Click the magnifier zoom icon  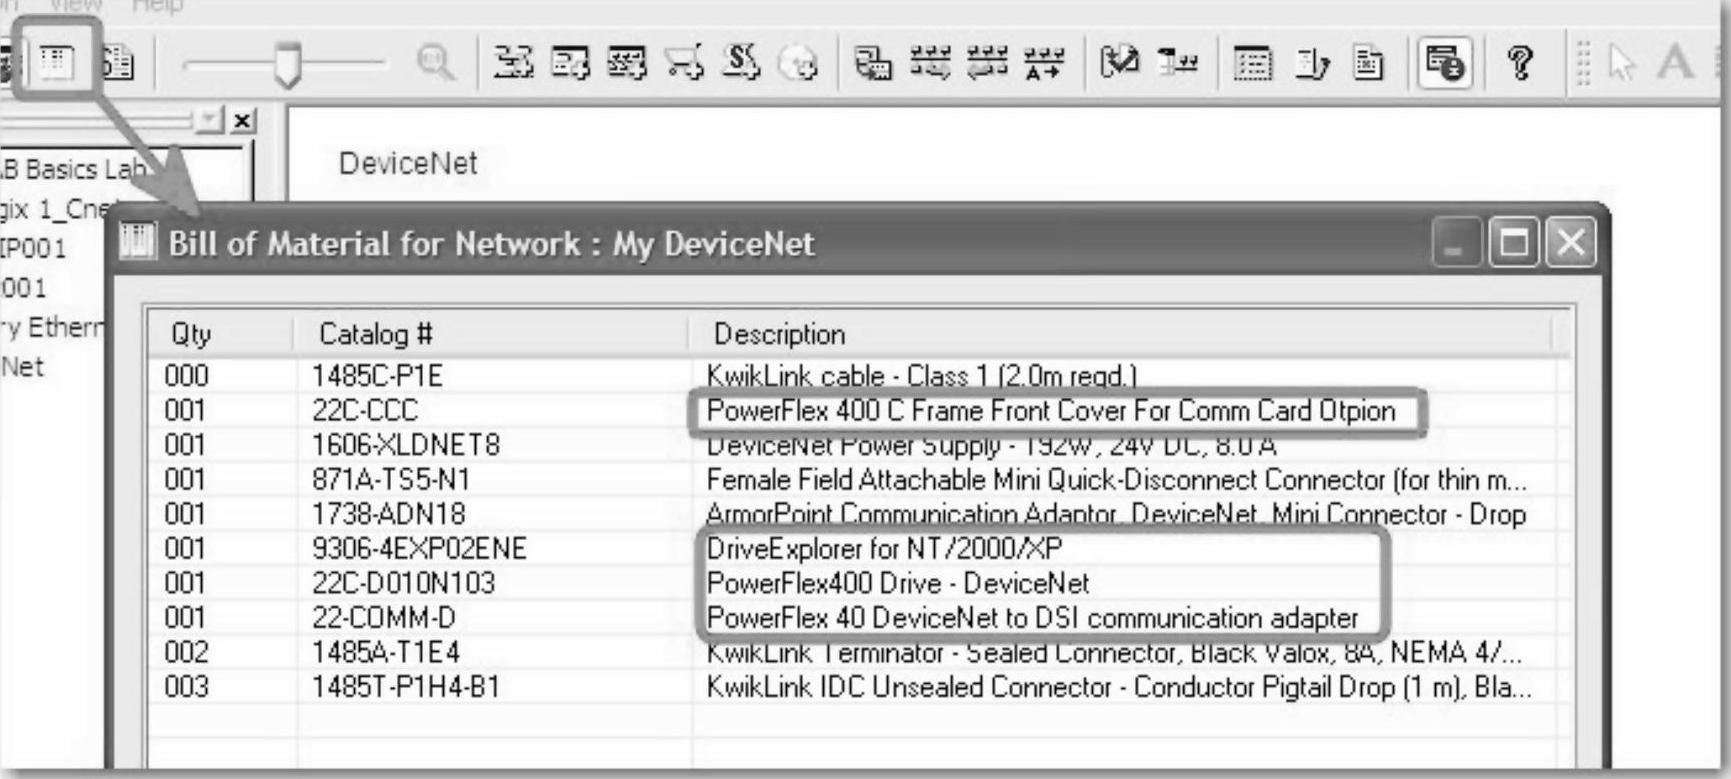point(436,63)
